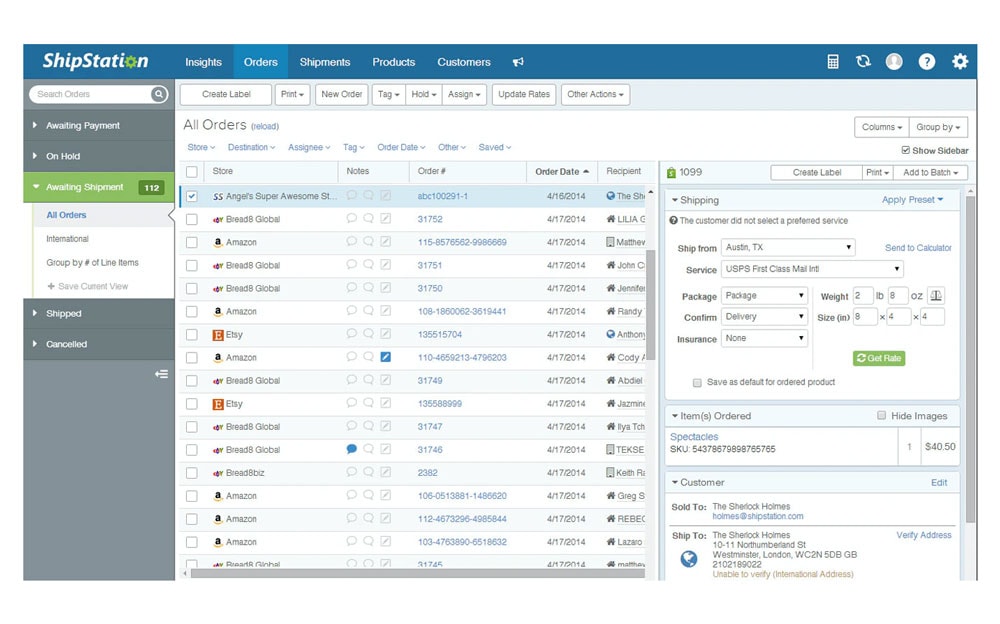
Task: Select checkbox for order 135515704
Action: tap(191, 334)
